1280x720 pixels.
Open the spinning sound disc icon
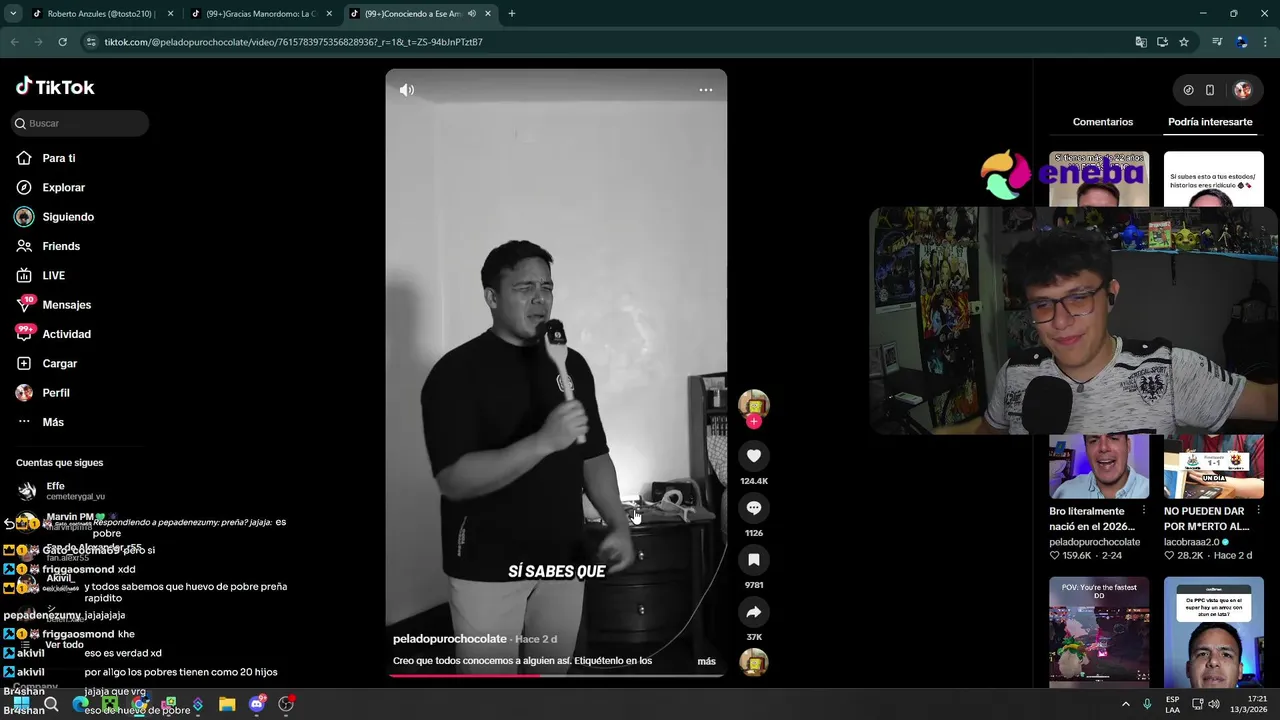[x=754, y=662]
